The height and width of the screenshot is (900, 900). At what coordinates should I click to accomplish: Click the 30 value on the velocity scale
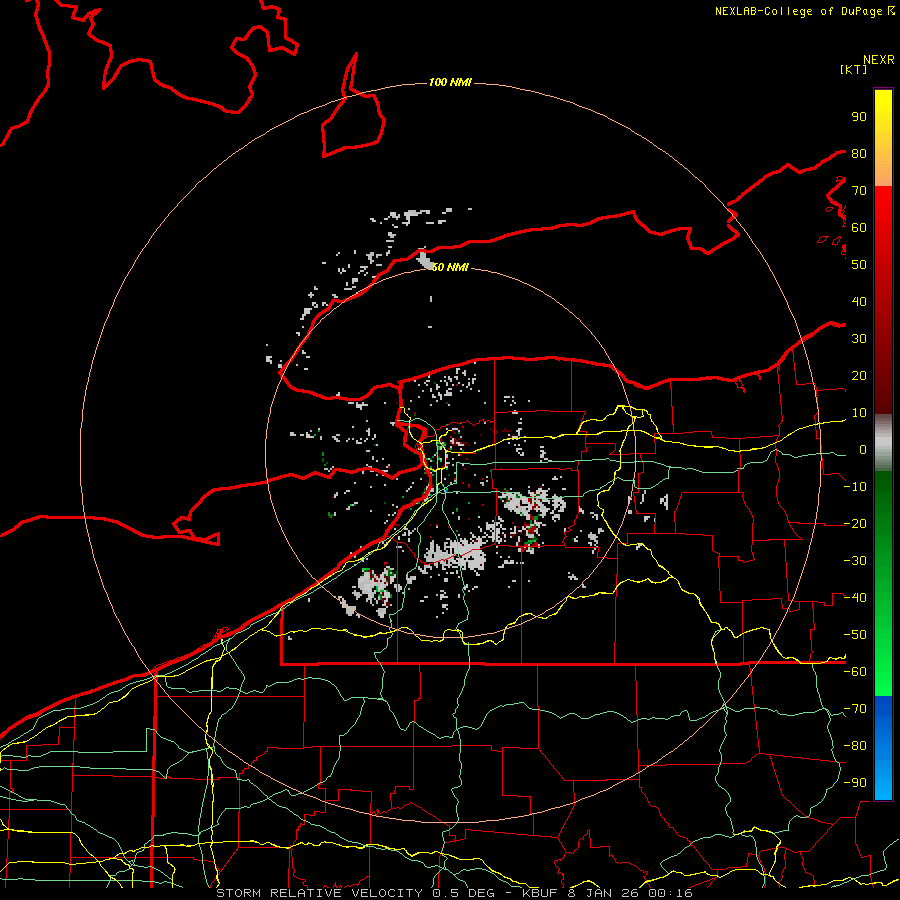tap(859, 339)
